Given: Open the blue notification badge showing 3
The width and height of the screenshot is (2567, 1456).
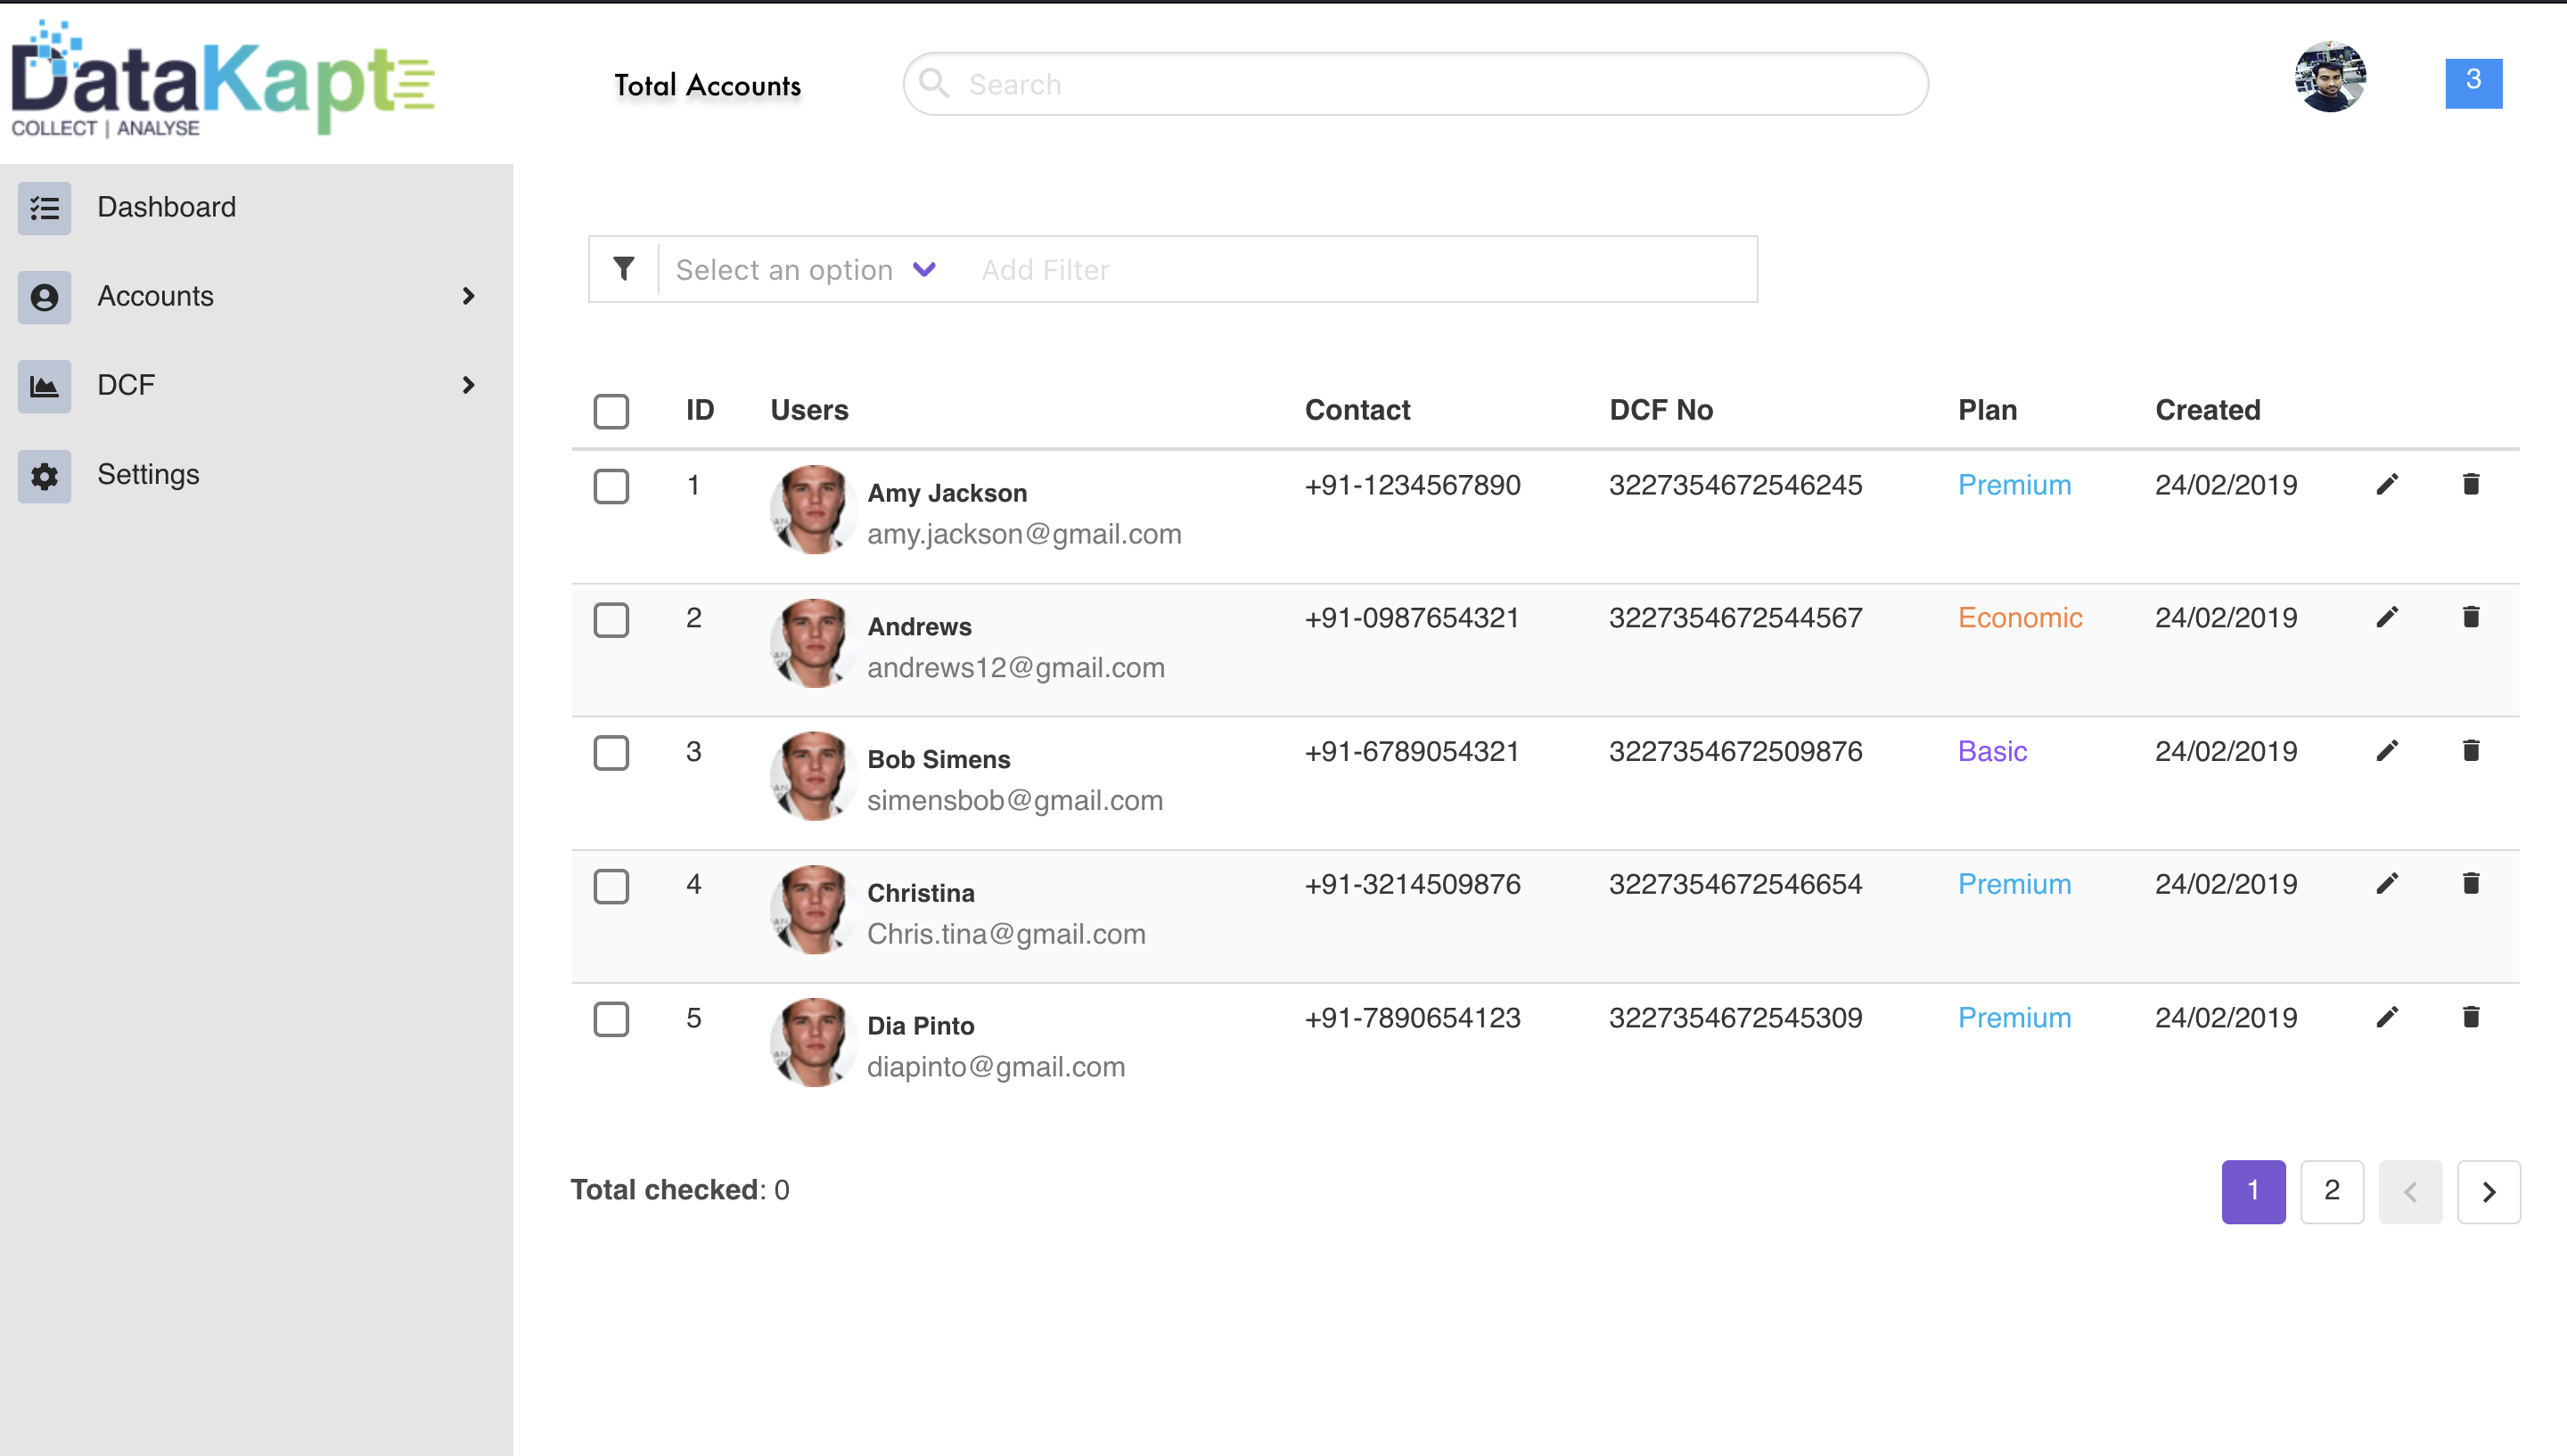Looking at the screenshot, I should (2473, 83).
